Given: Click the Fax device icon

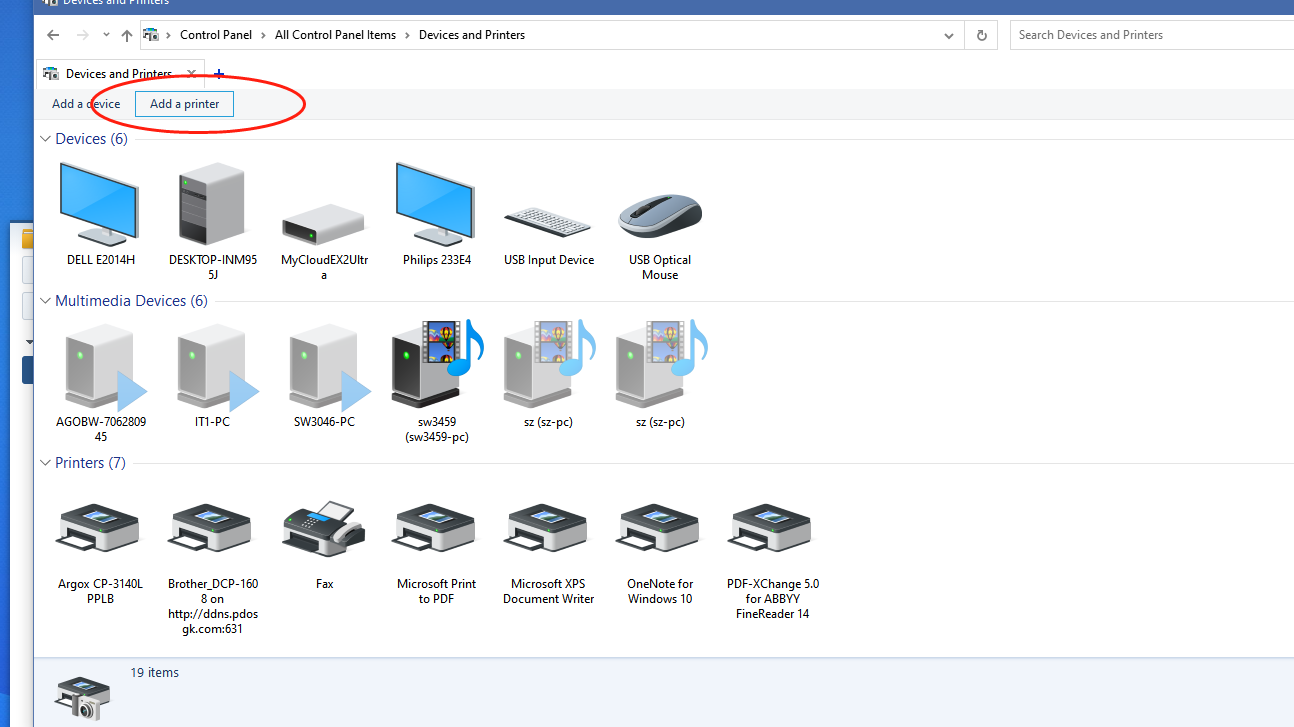Looking at the screenshot, I should [x=324, y=530].
